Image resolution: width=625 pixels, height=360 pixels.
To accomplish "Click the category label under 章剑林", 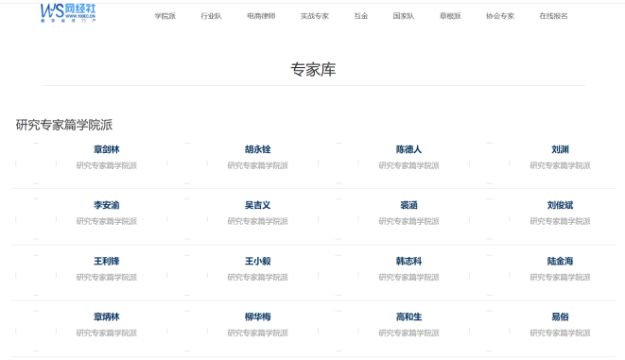I will click(106, 165).
